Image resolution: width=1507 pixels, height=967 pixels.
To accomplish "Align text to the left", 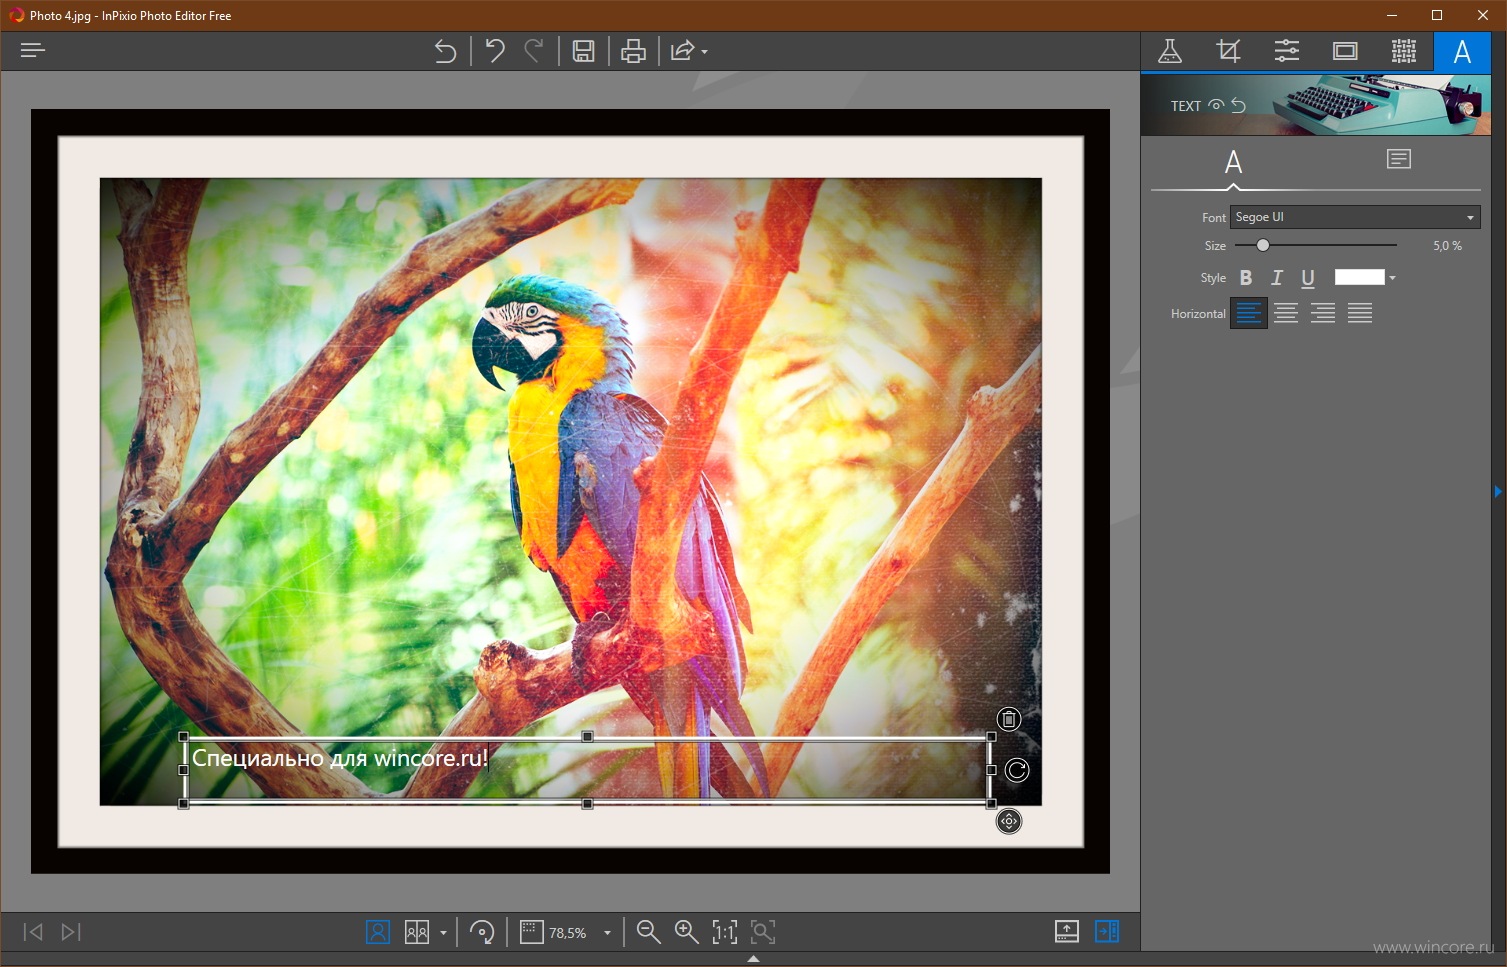I will pos(1249,313).
